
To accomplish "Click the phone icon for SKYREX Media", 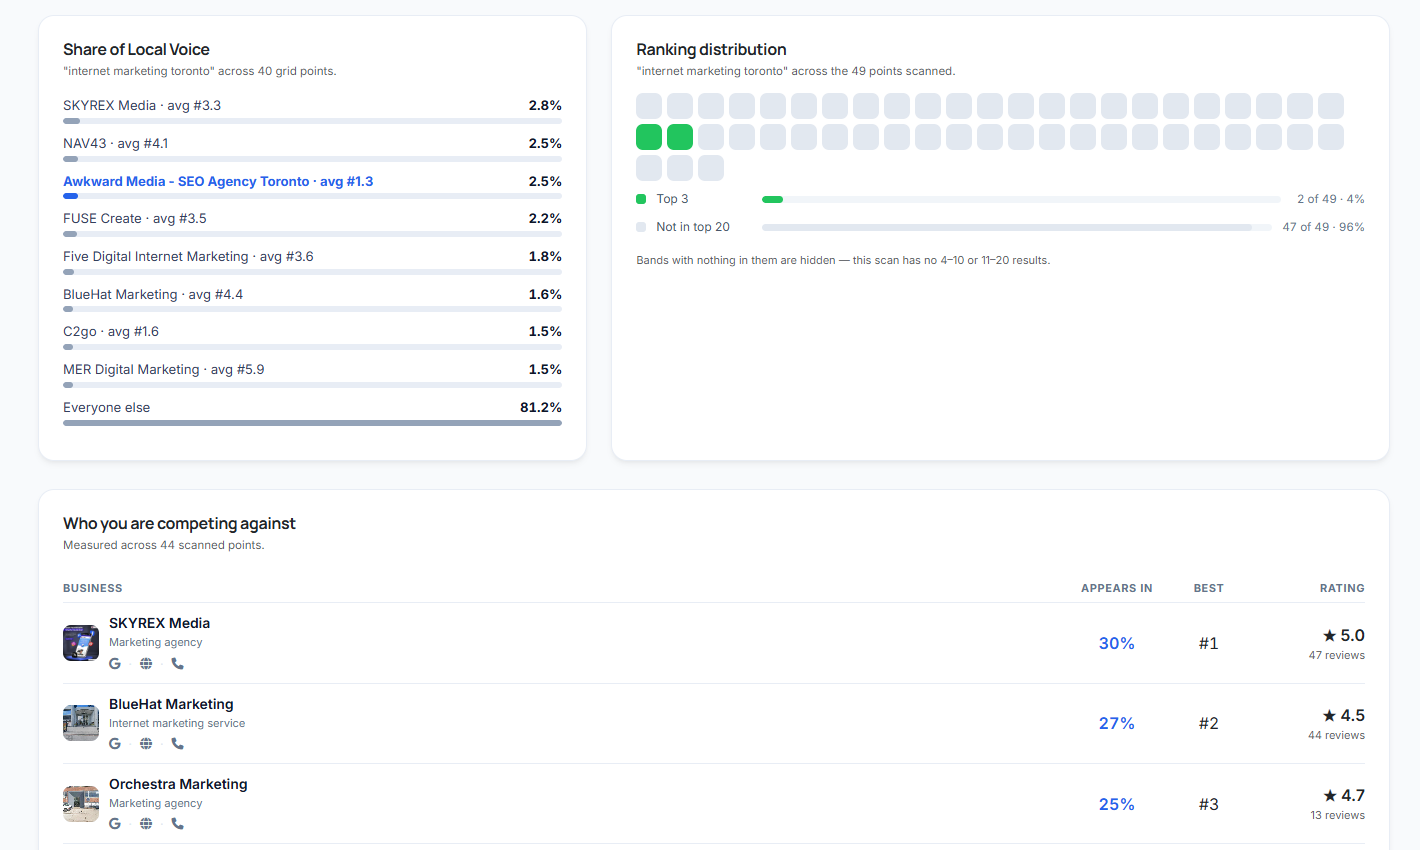I will (177, 663).
